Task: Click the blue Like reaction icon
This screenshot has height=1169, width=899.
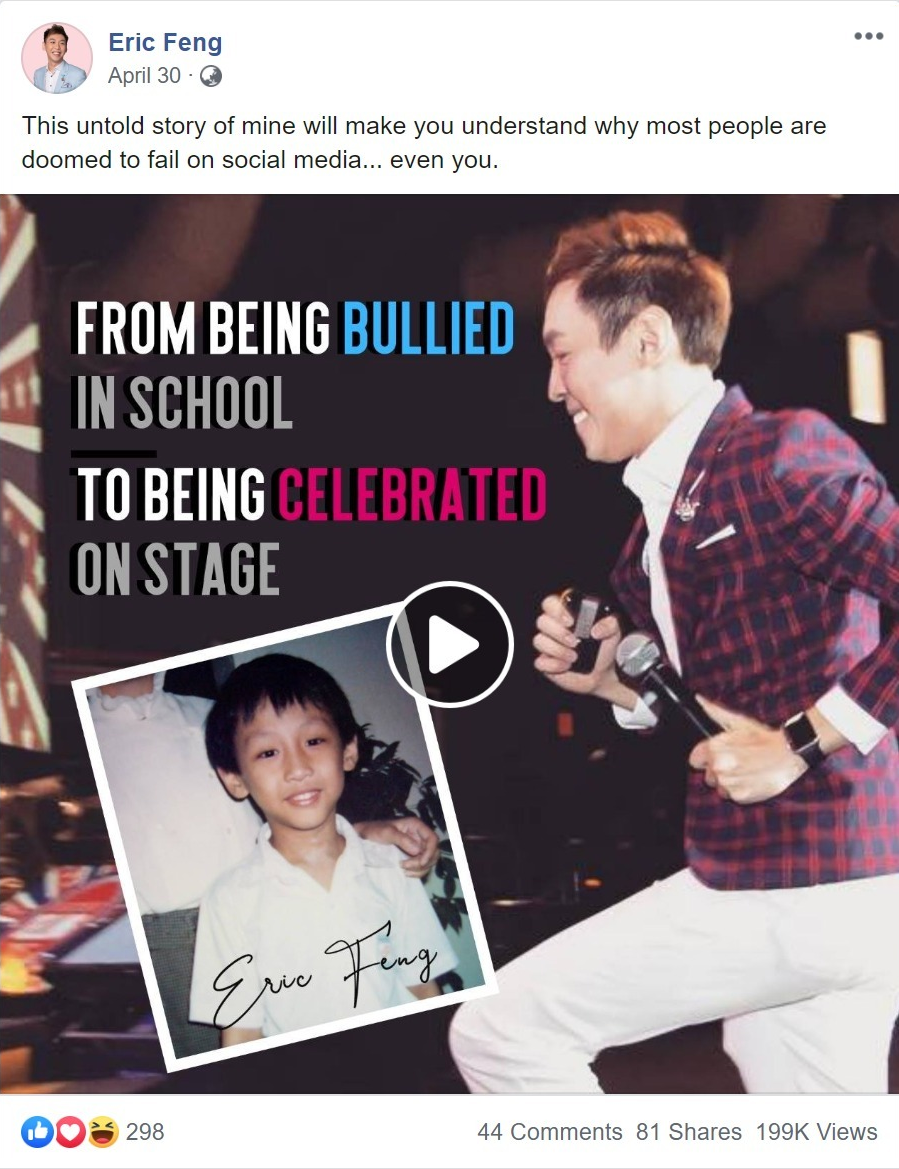Action: tap(37, 1132)
